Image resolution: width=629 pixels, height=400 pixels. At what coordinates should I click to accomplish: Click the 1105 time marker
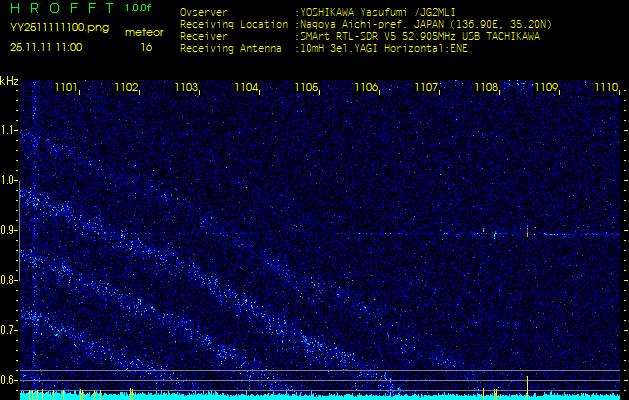click(x=306, y=88)
